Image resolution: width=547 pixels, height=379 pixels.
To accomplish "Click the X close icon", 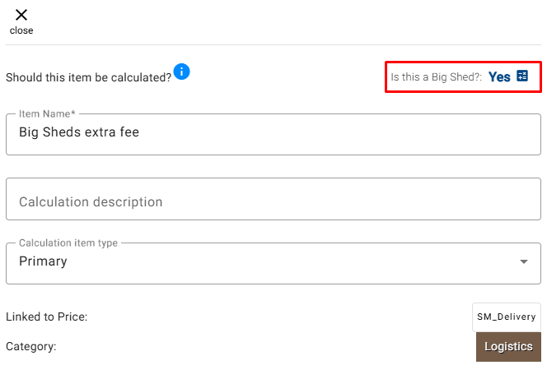I will tap(21, 15).
